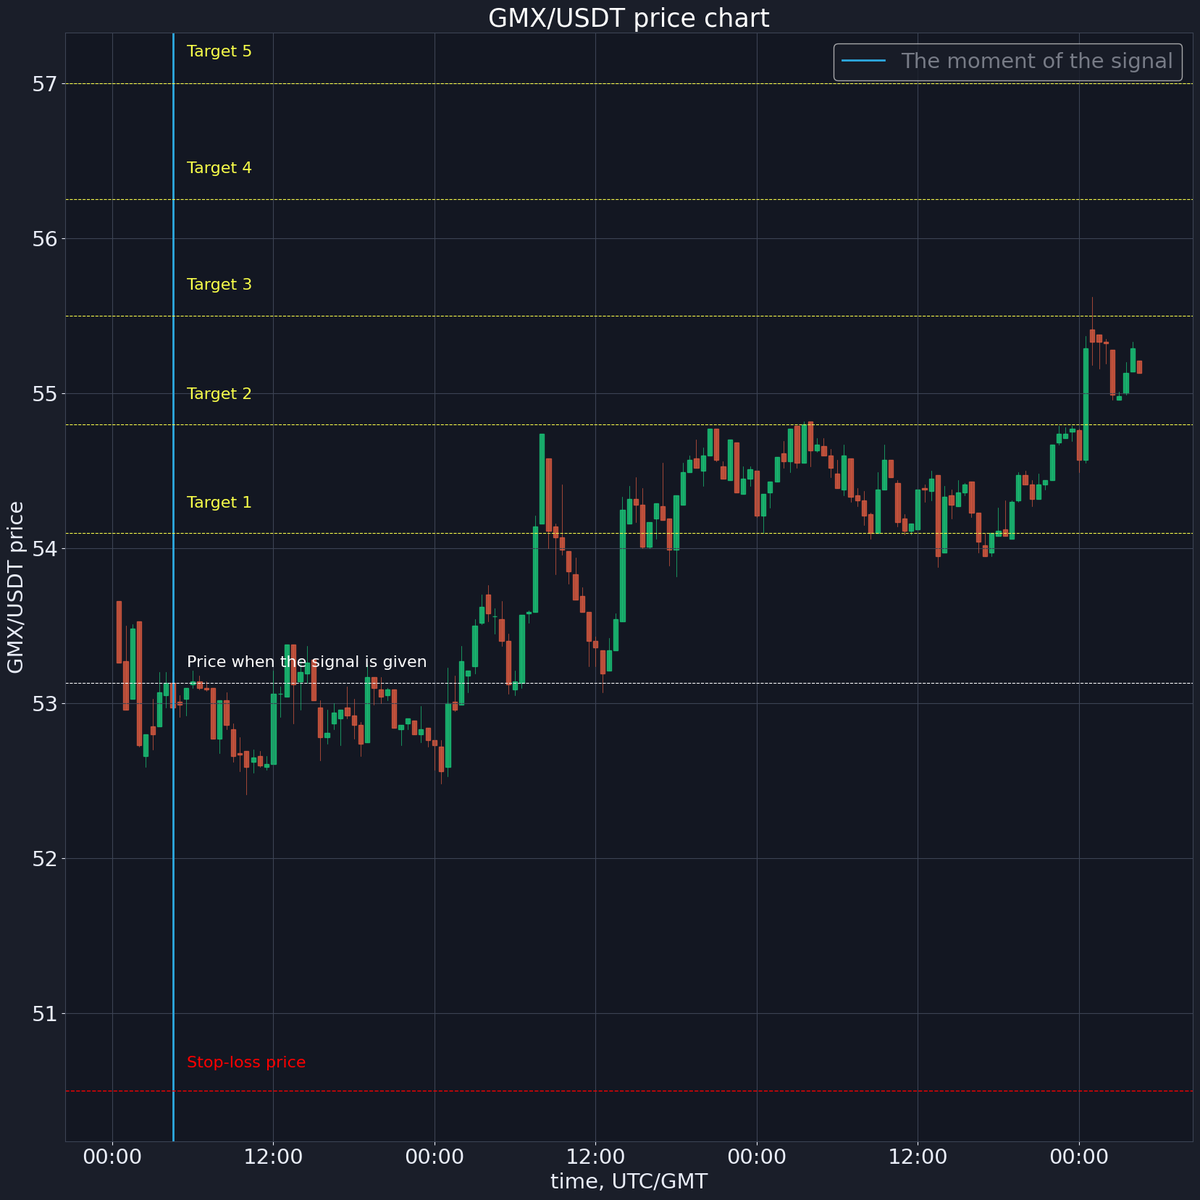Click the Target 5 label
1200x1200 pixels.
218,51
